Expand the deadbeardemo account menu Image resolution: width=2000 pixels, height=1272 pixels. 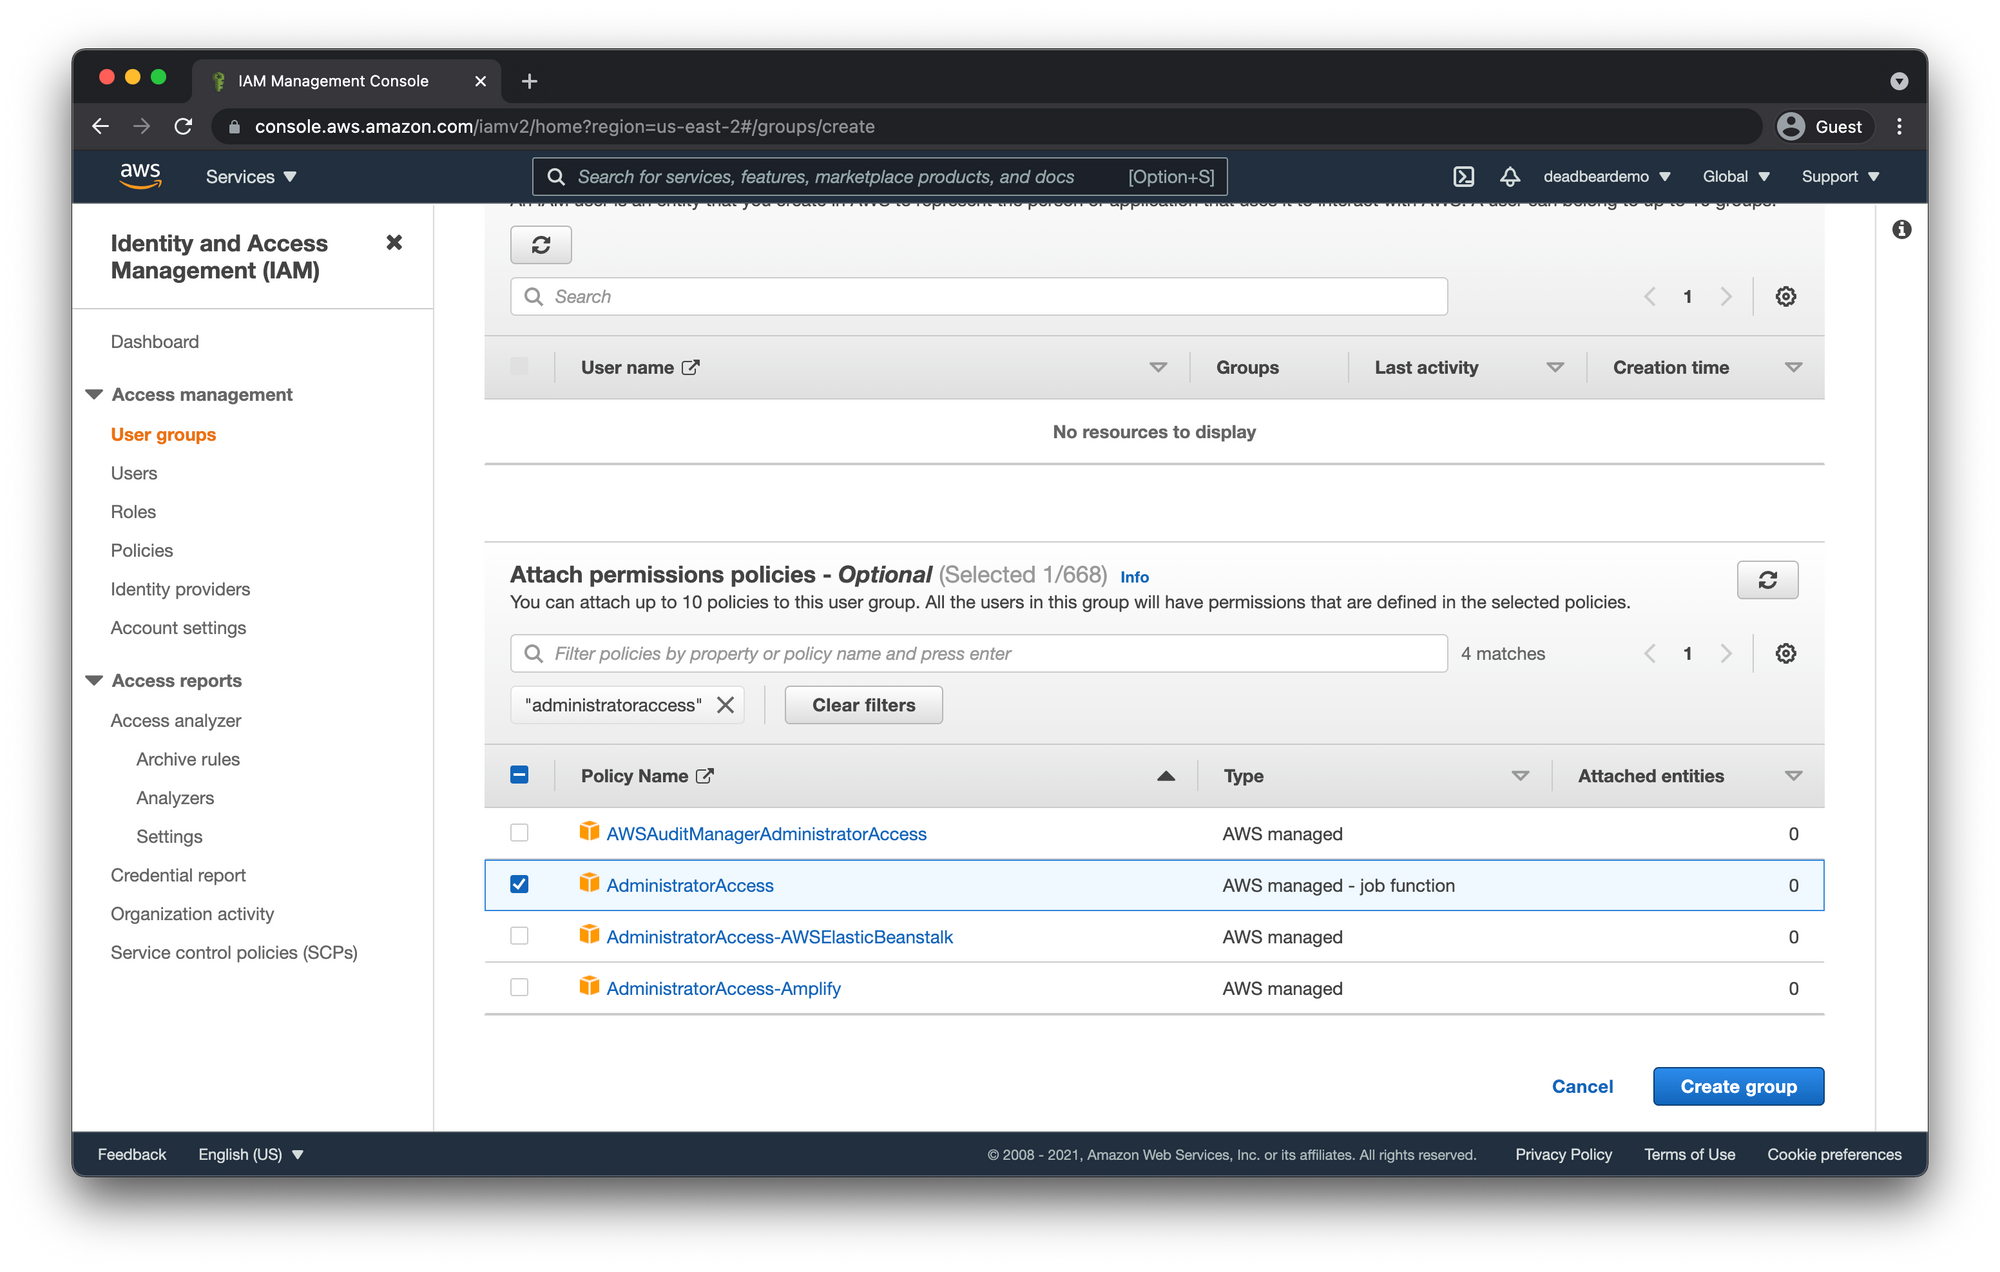click(1606, 177)
